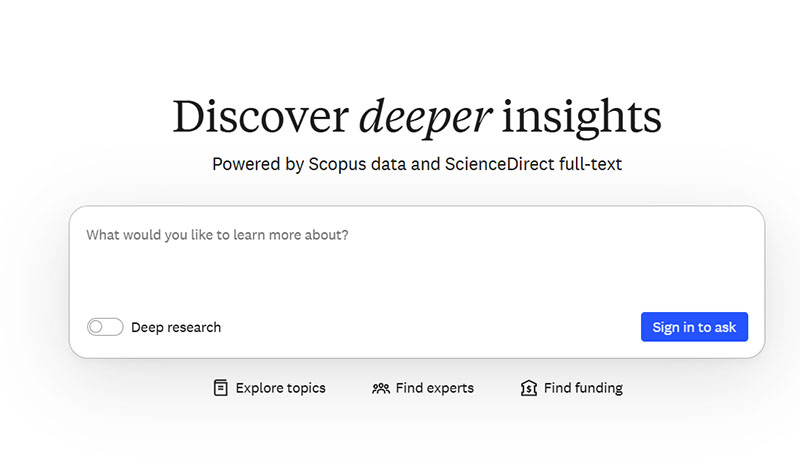
Task: Click the Explore topics document icon
Action: point(221,388)
